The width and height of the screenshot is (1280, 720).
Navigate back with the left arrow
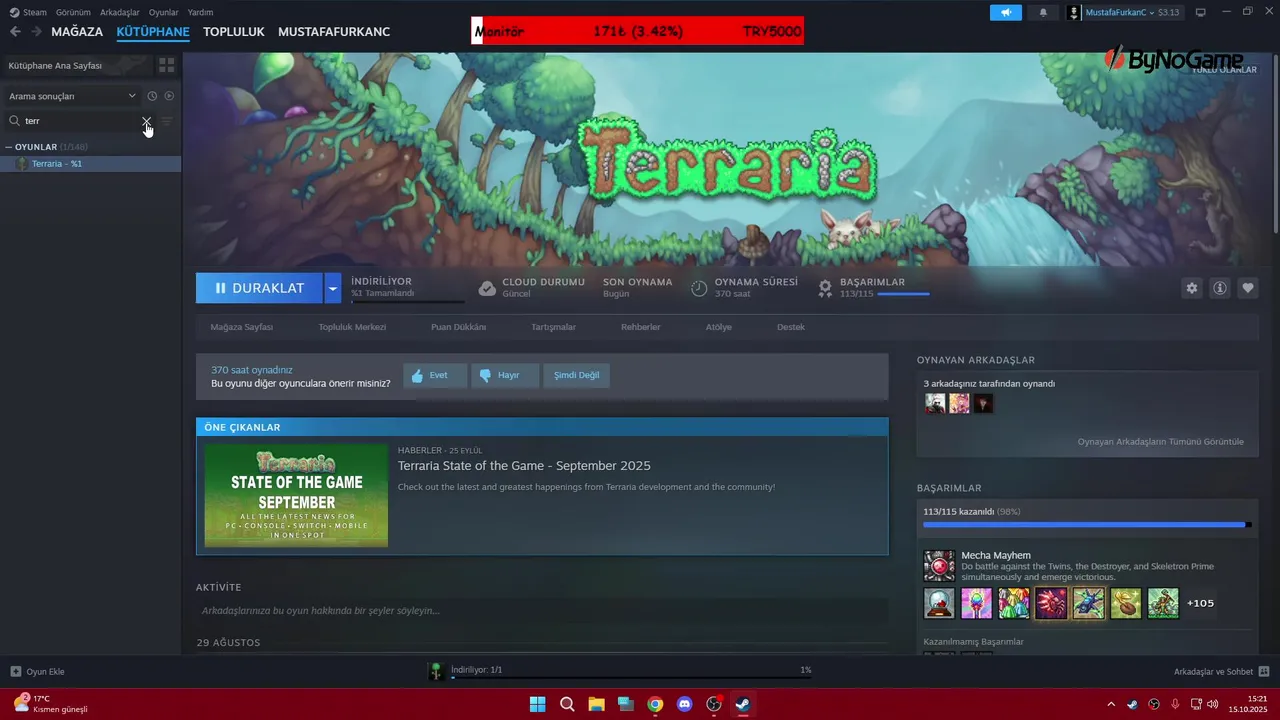click(15, 32)
